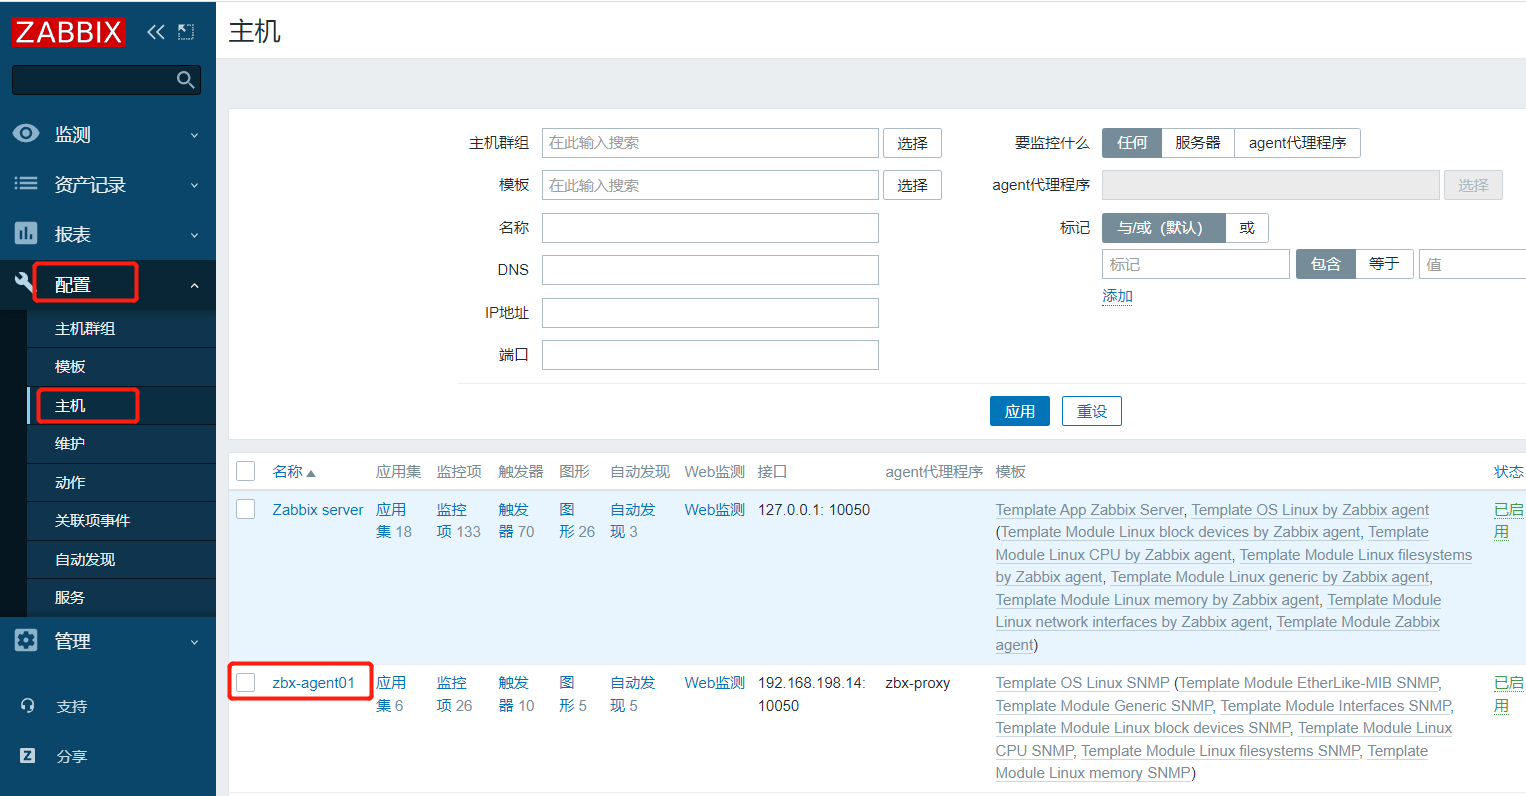Click the 重设 filter button
The height and width of the screenshot is (796, 1526).
(x=1092, y=411)
